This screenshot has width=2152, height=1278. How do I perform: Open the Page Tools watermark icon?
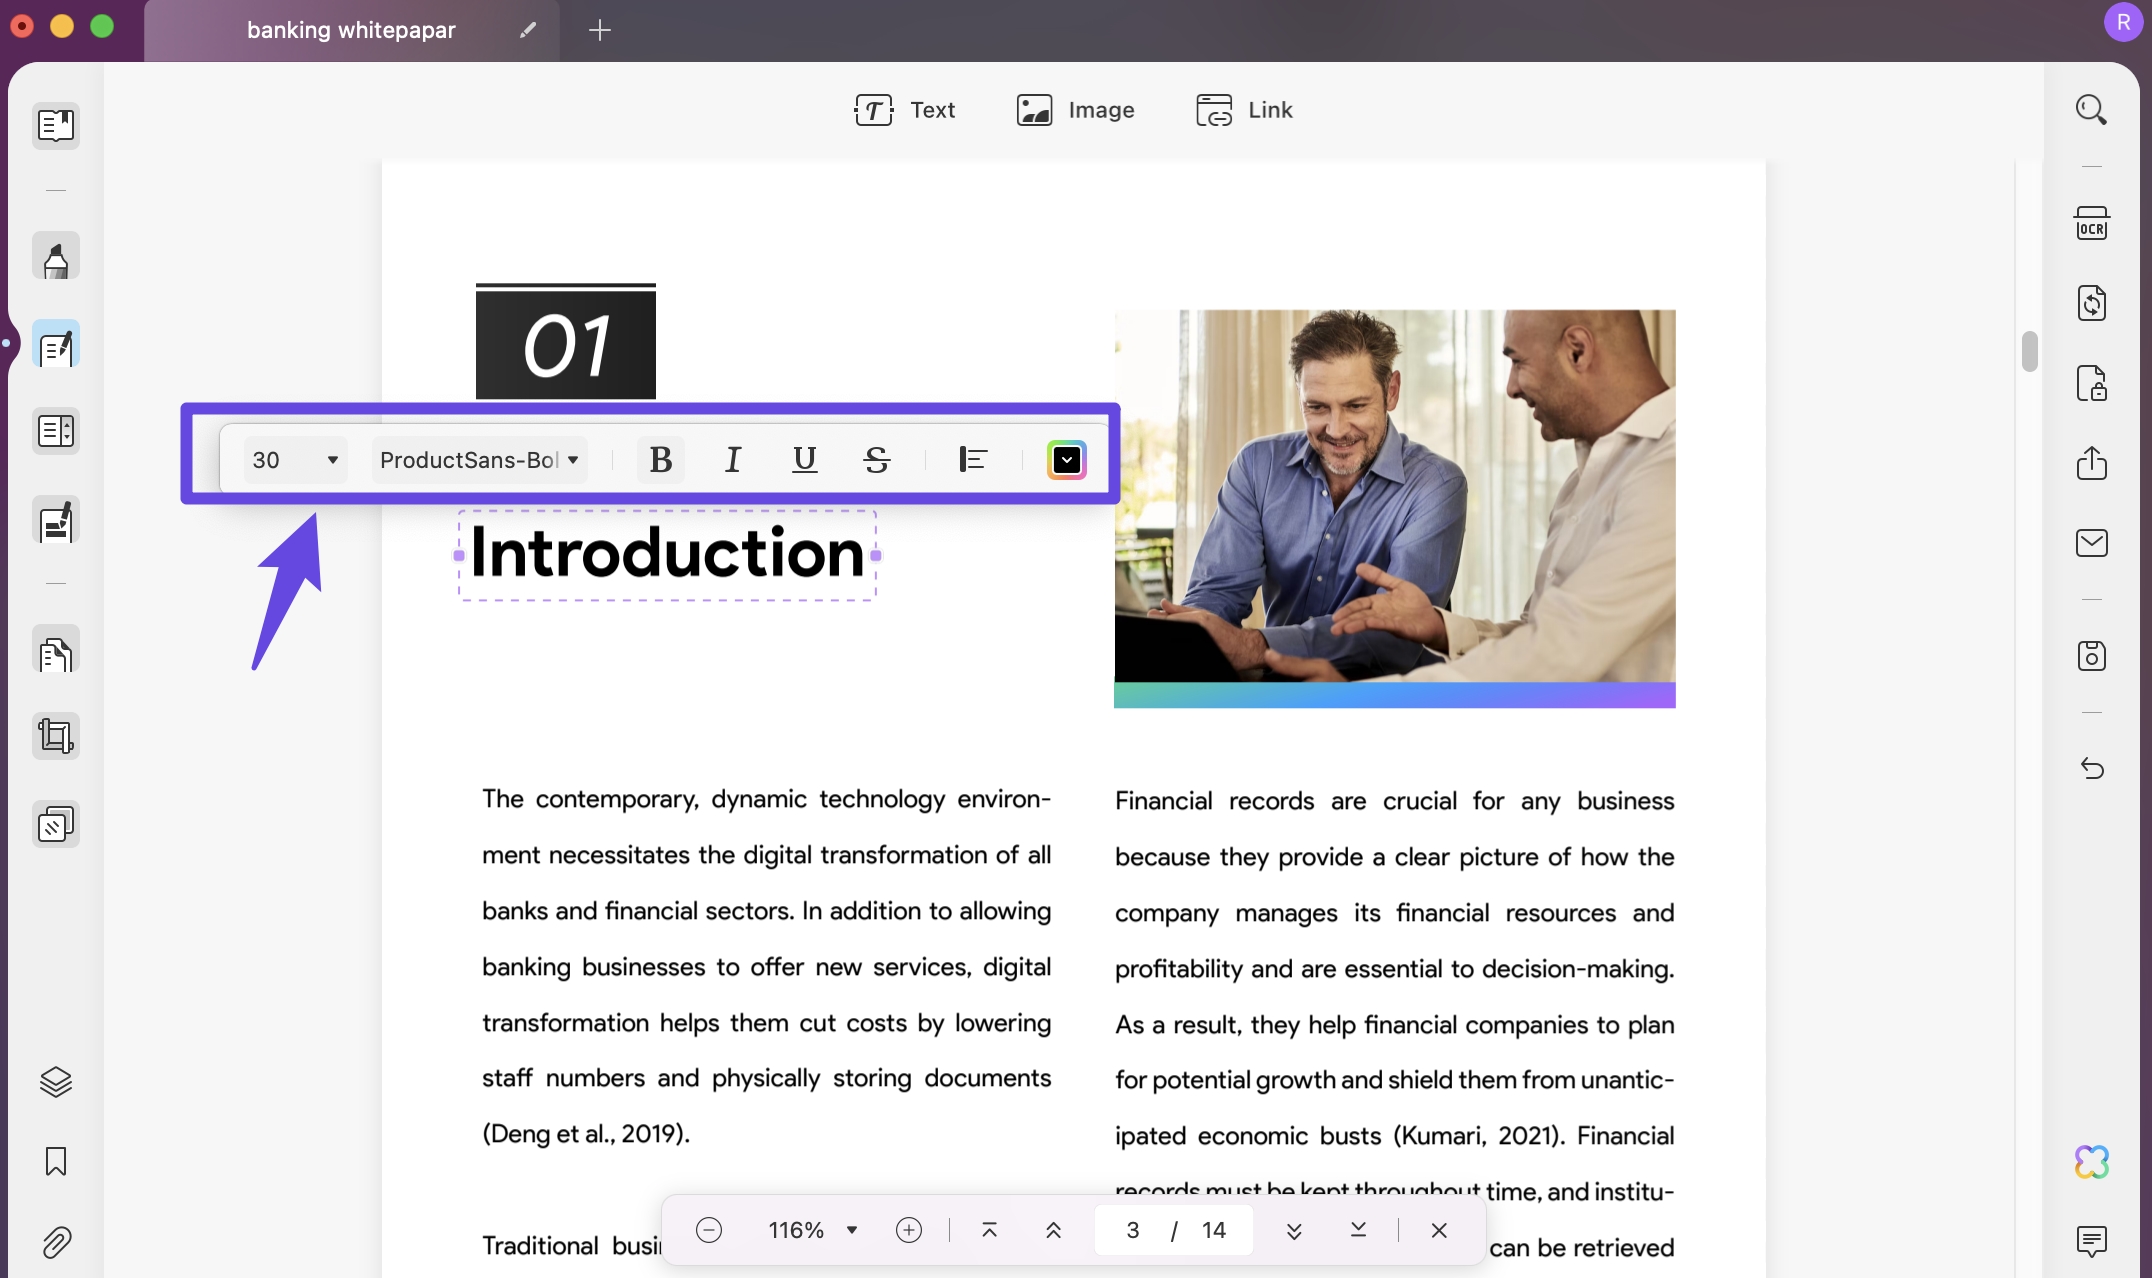tap(56, 824)
